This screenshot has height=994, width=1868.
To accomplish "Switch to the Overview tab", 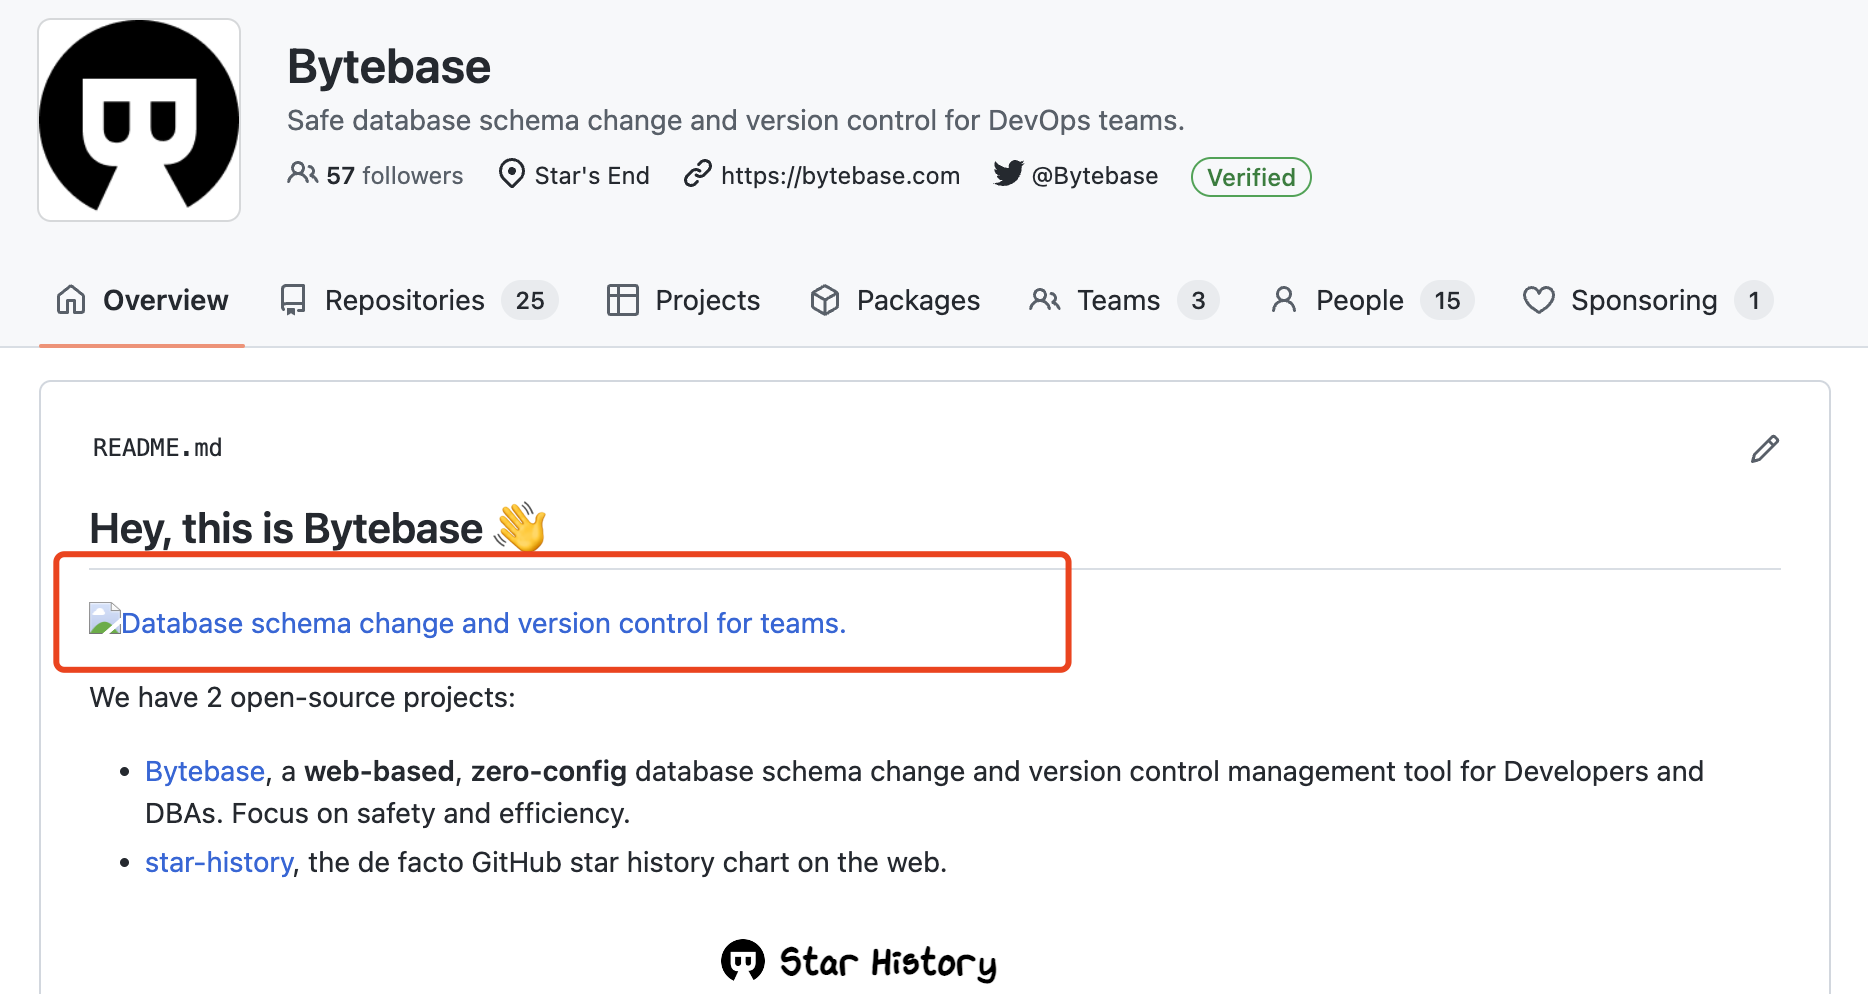I will (x=142, y=300).
